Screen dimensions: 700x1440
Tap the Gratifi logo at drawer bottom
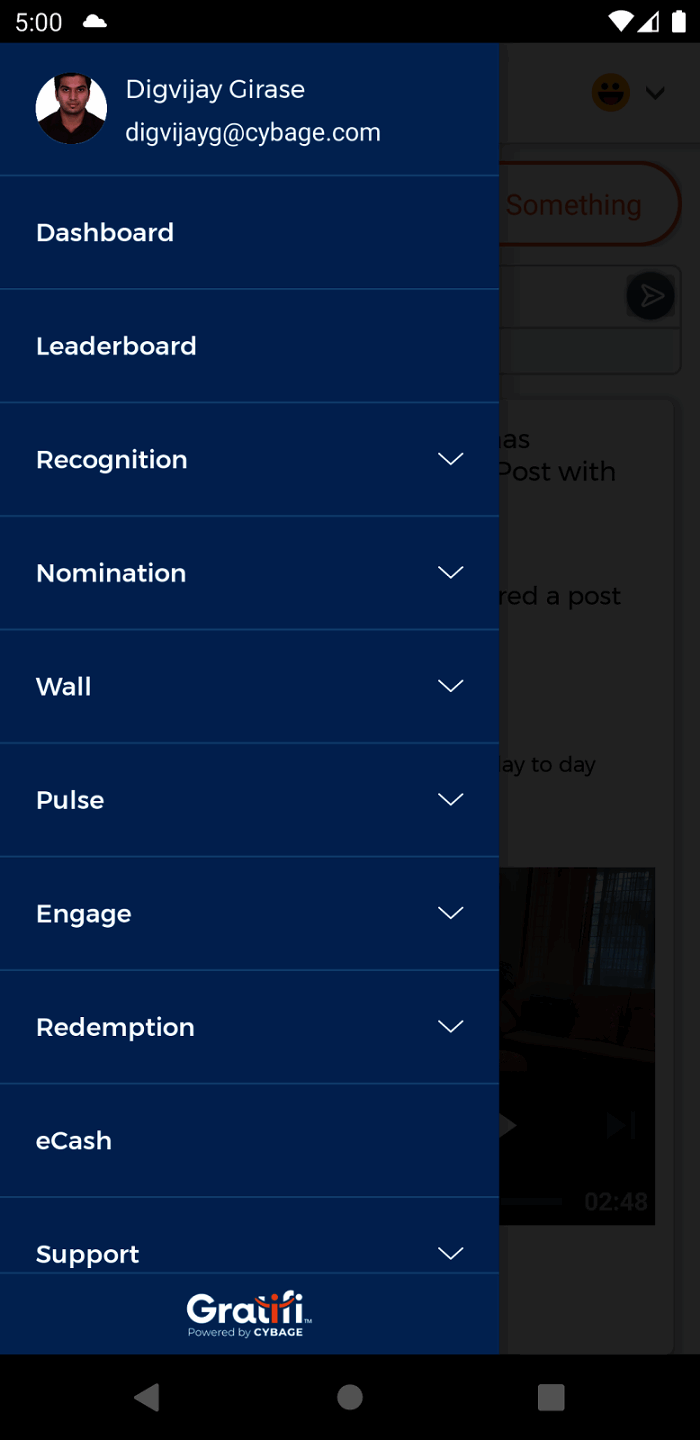point(249,1313)
